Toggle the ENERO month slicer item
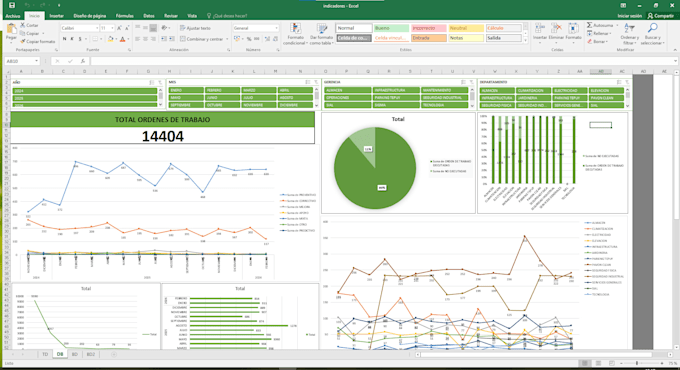The height and width of the screenshot is (370, 680). 186,90
